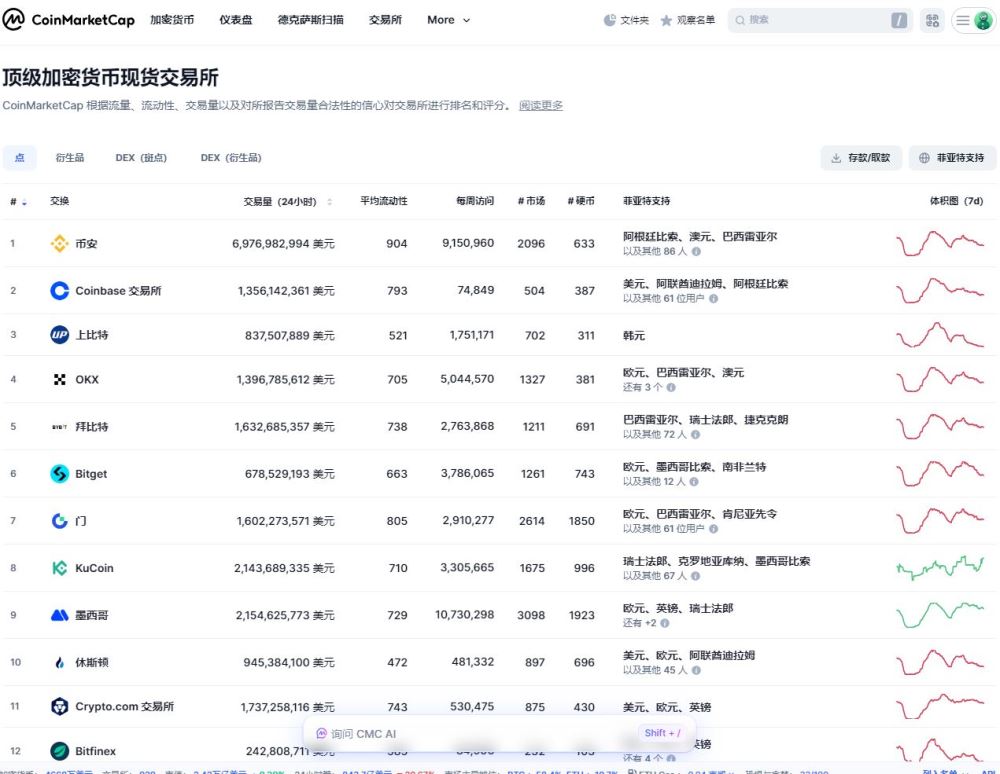
Task: Click OKX 7d volume chart
Action: pos(940,379)
